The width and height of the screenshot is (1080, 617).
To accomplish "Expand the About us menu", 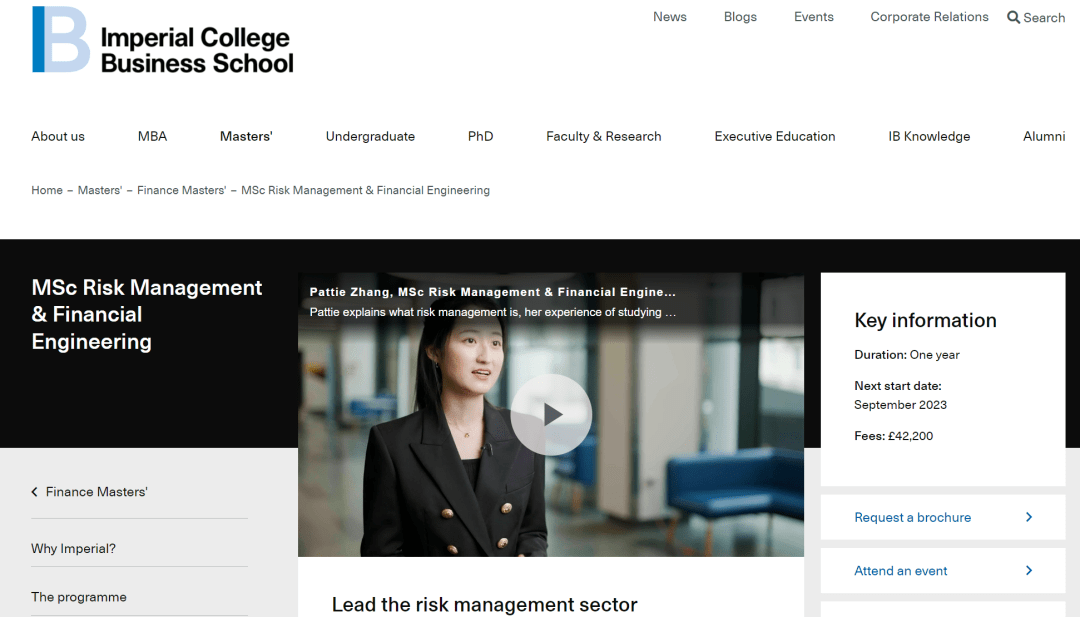I will [58, 136].
